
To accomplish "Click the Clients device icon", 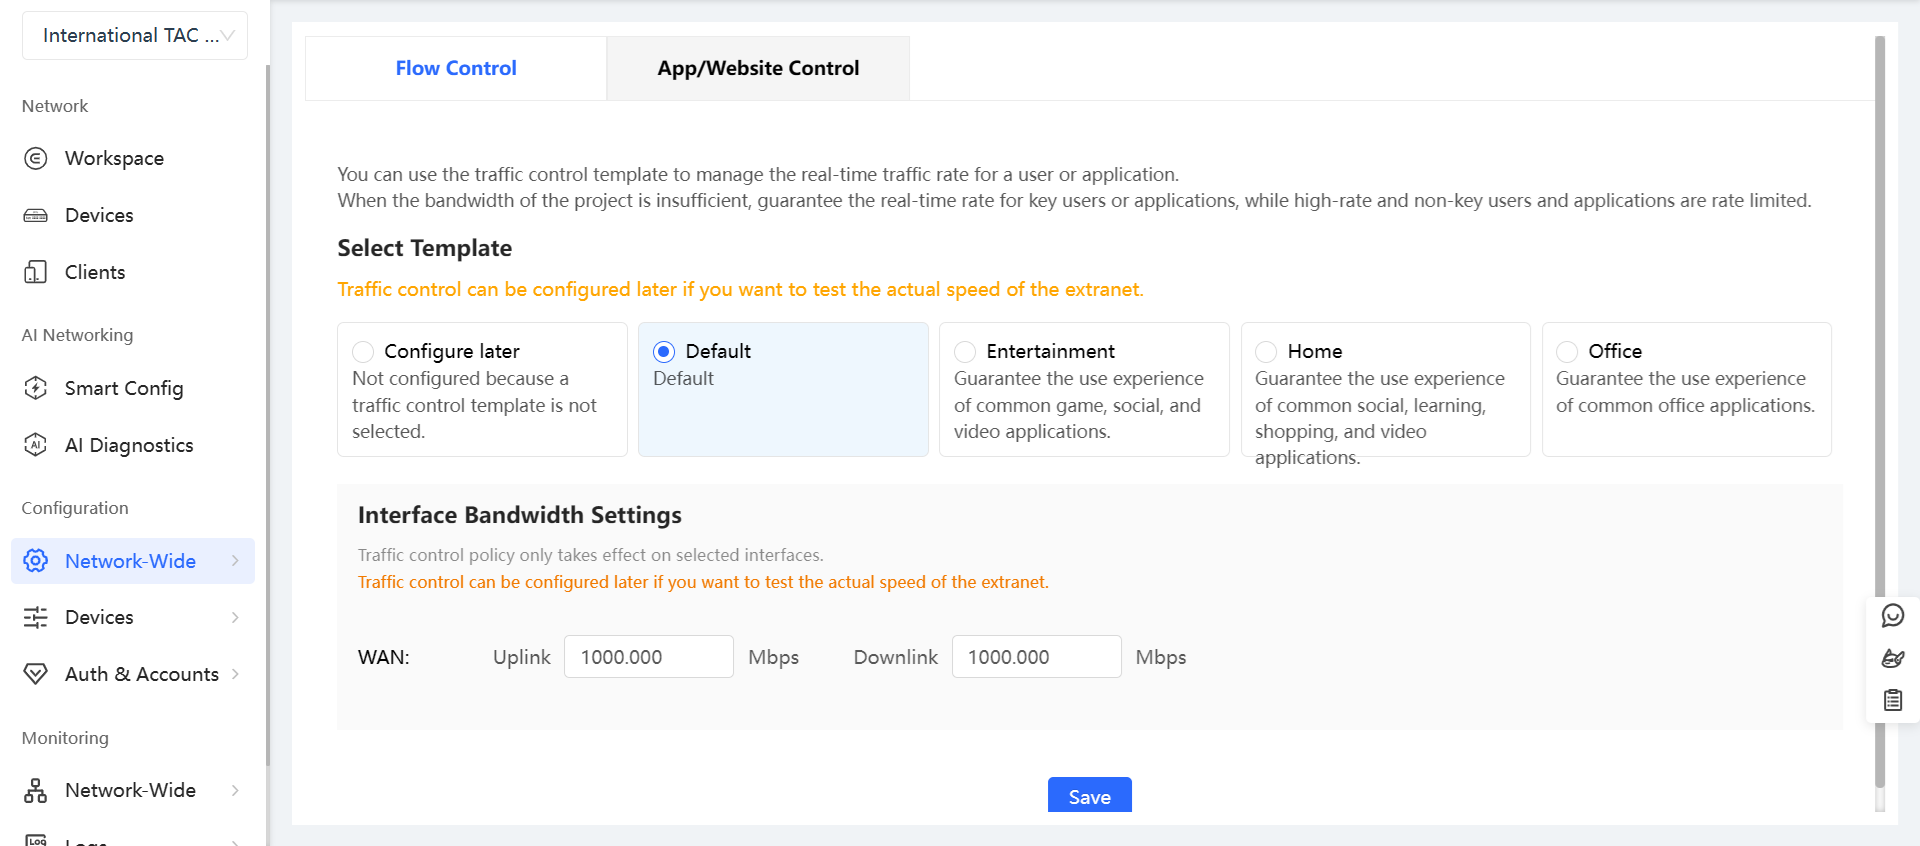I will tap(36, 272).
